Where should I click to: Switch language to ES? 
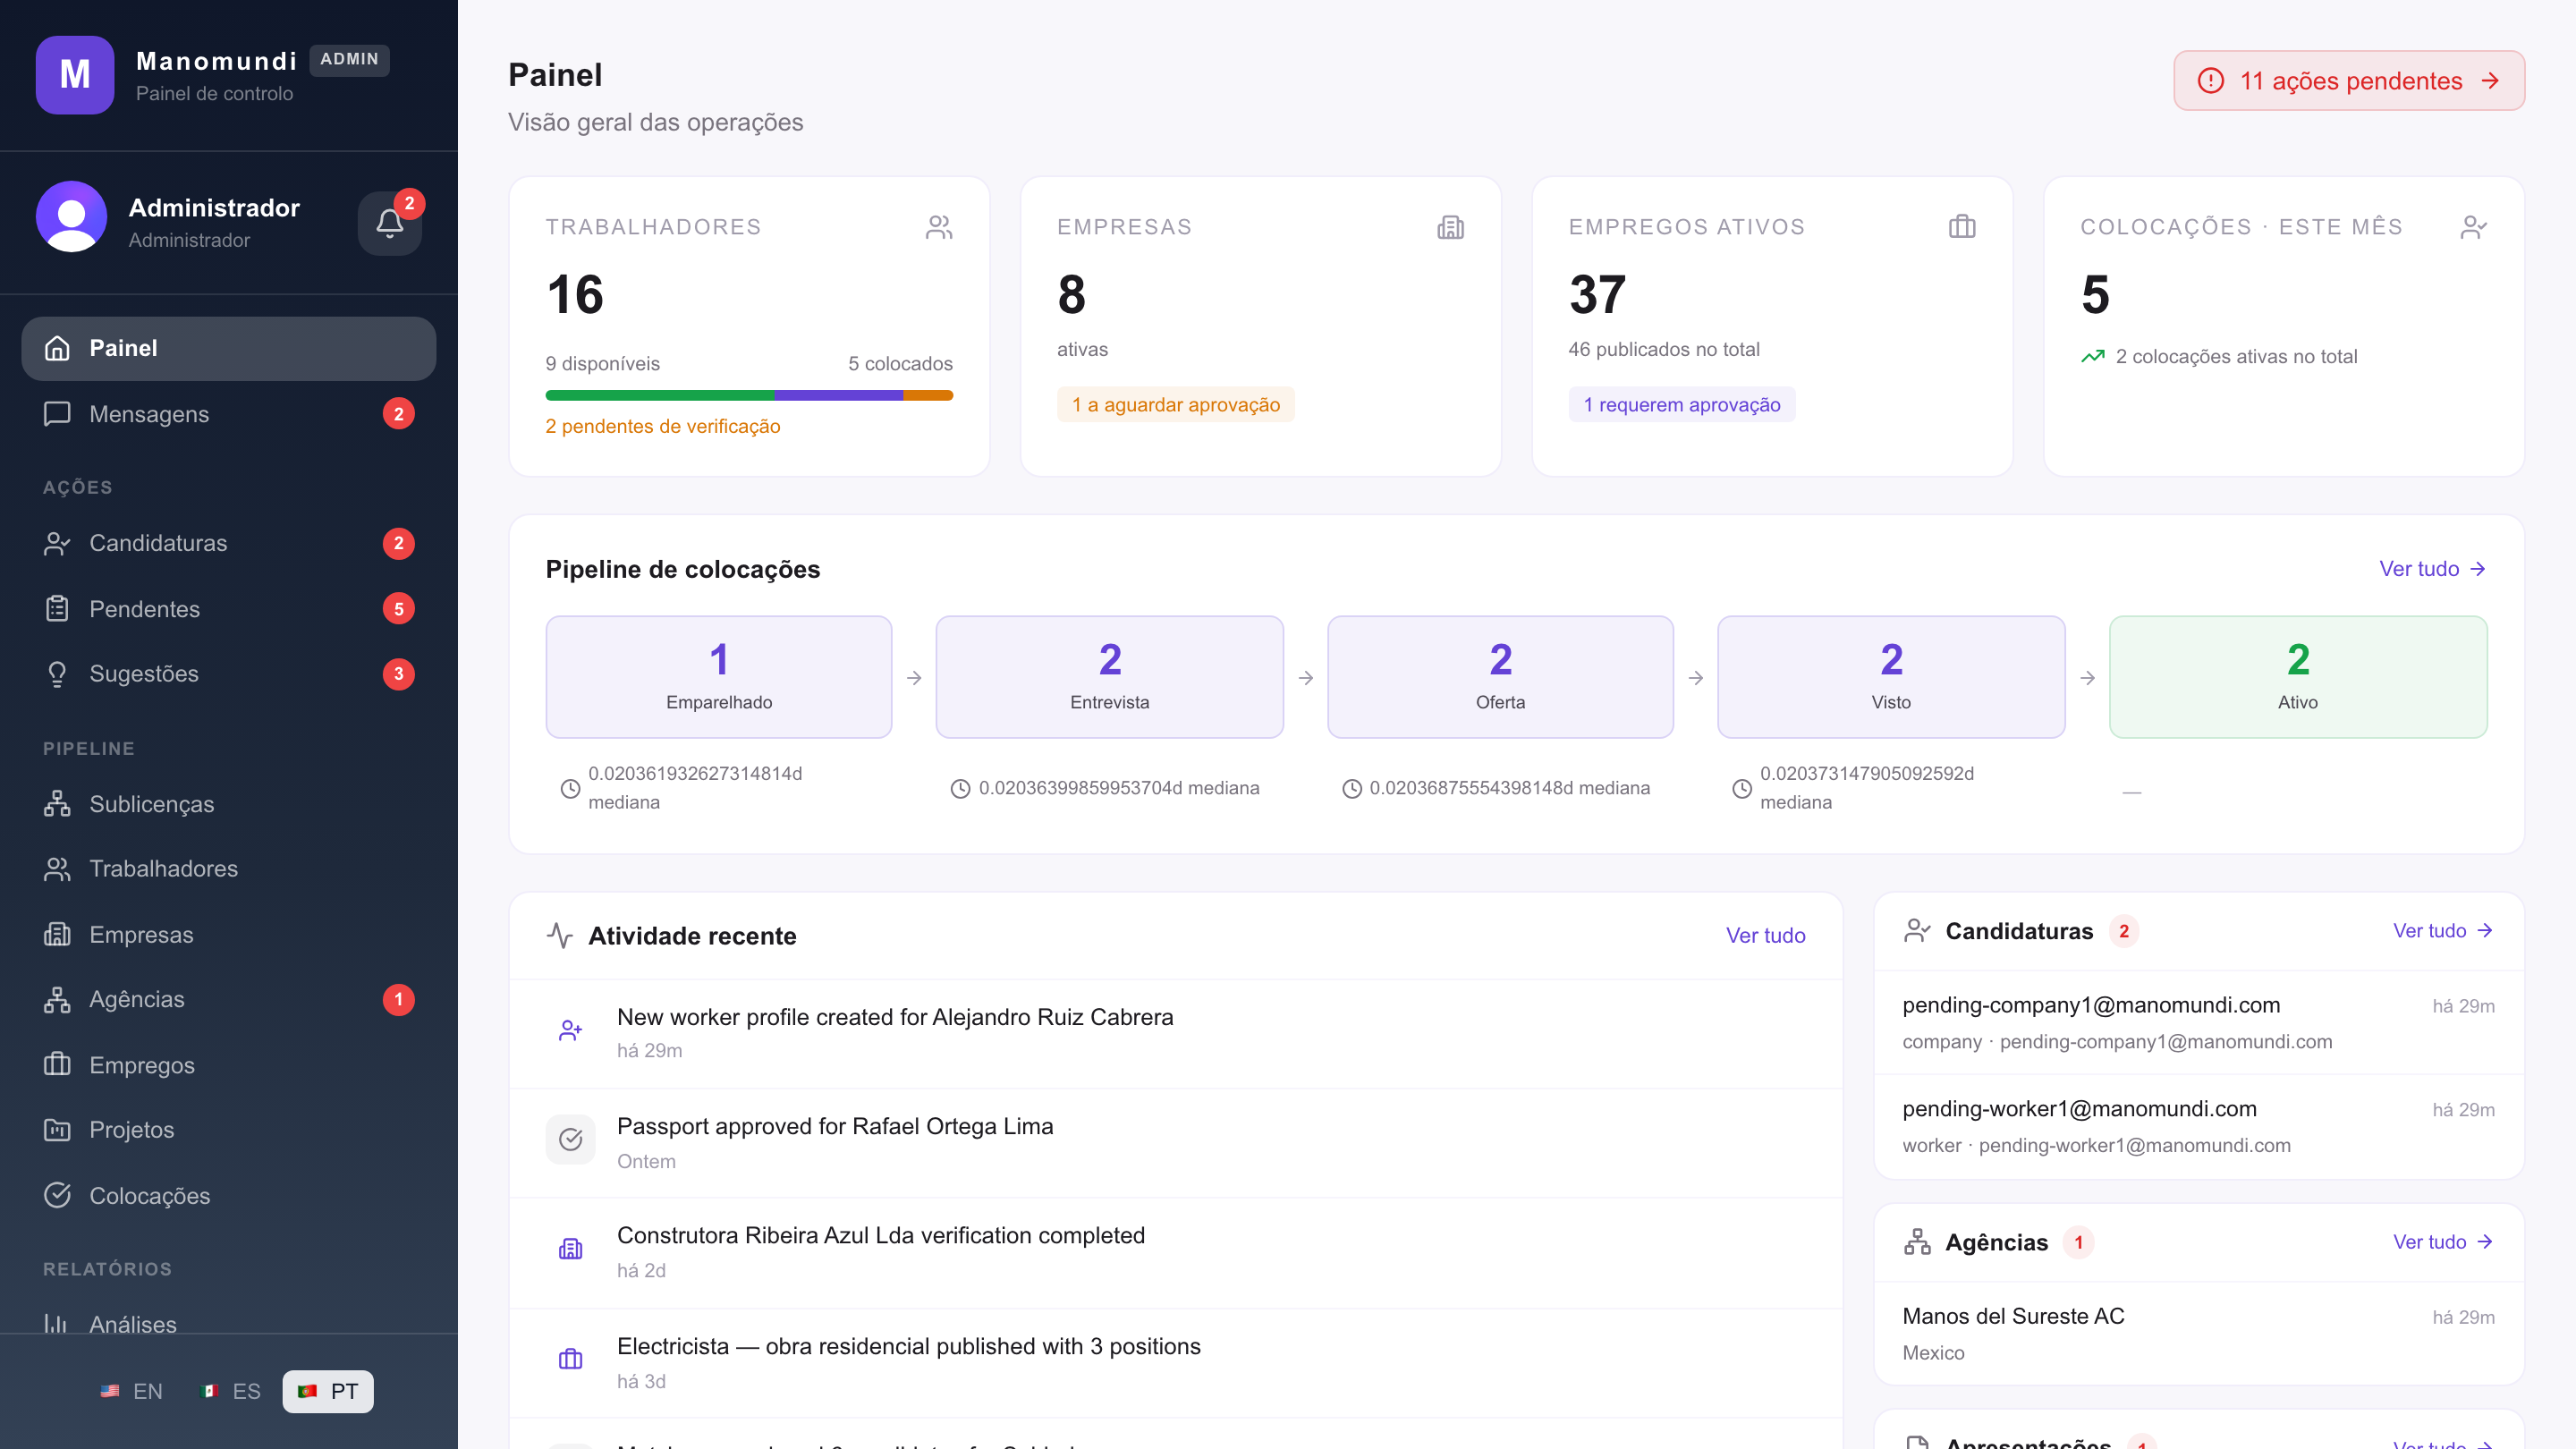pos(231,1391)
